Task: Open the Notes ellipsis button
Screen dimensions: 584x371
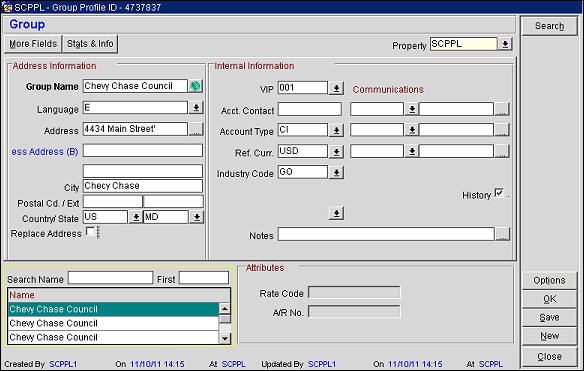Action: tap(502, 234)
